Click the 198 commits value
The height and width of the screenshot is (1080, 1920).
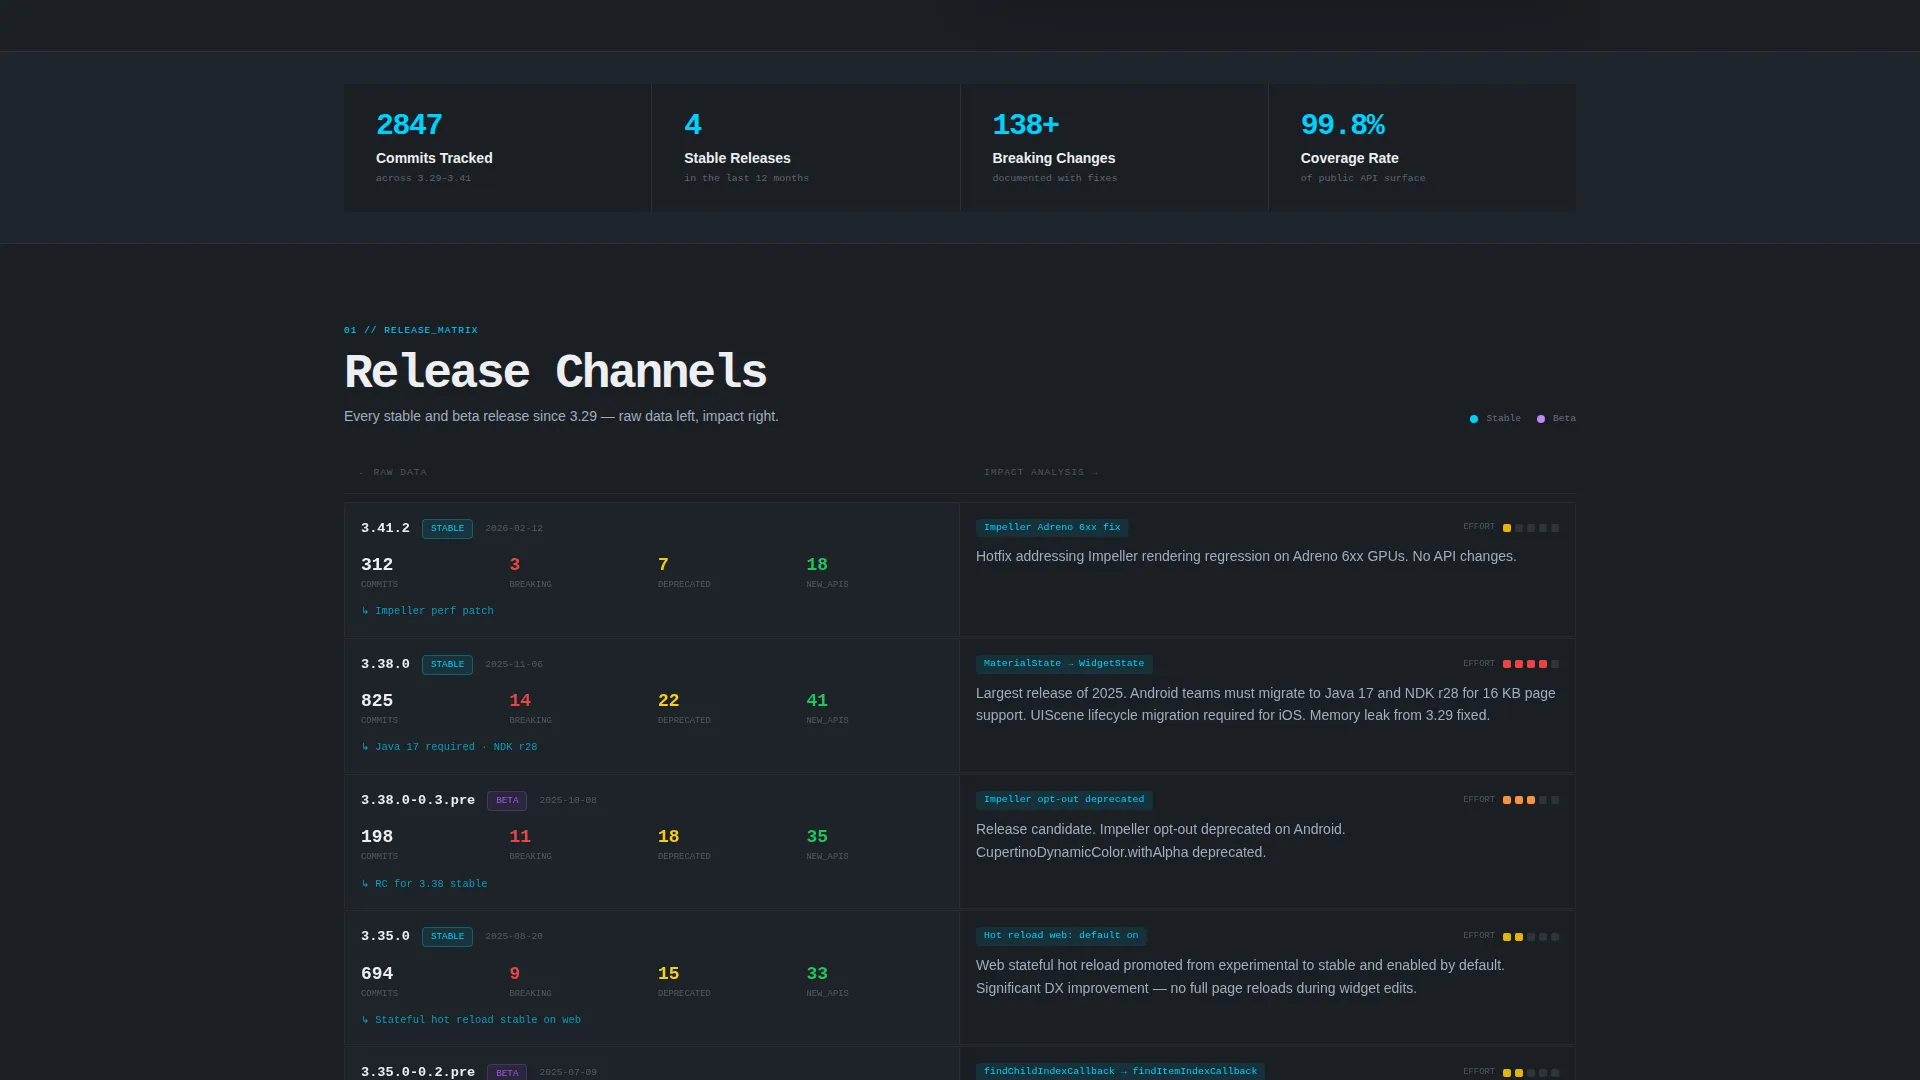pos(377,837)
